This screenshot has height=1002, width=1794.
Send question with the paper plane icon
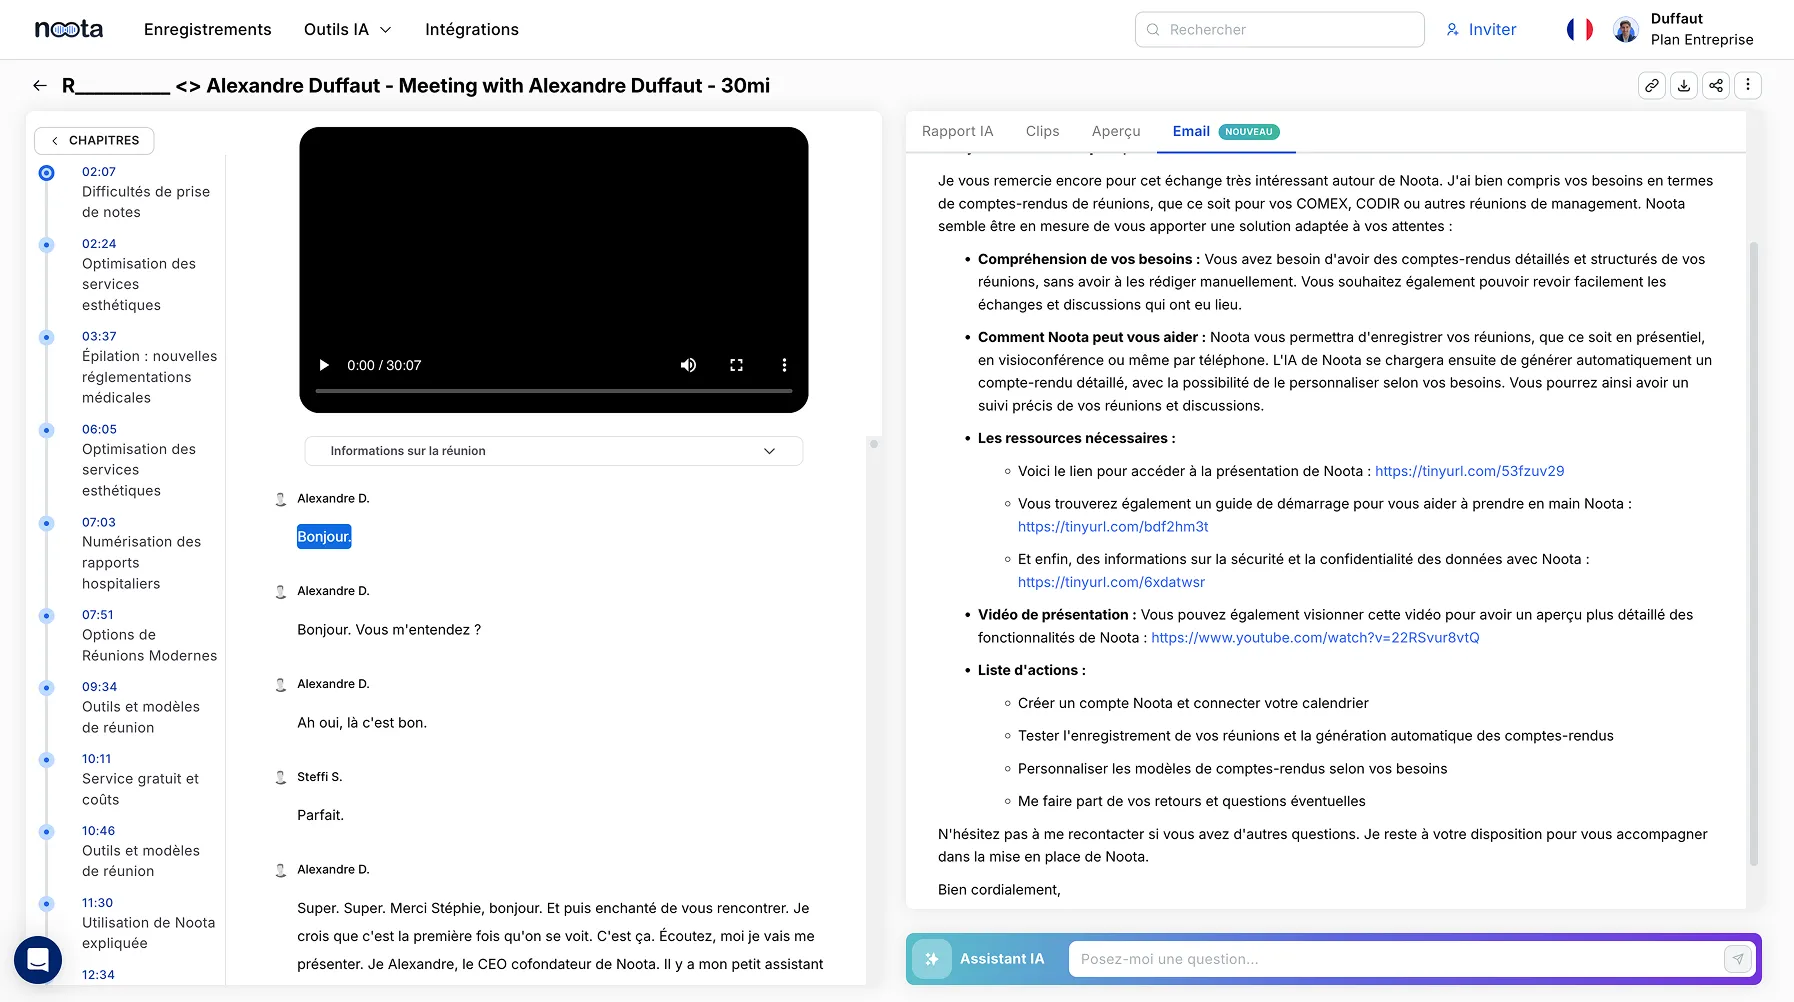point(1738,959)
